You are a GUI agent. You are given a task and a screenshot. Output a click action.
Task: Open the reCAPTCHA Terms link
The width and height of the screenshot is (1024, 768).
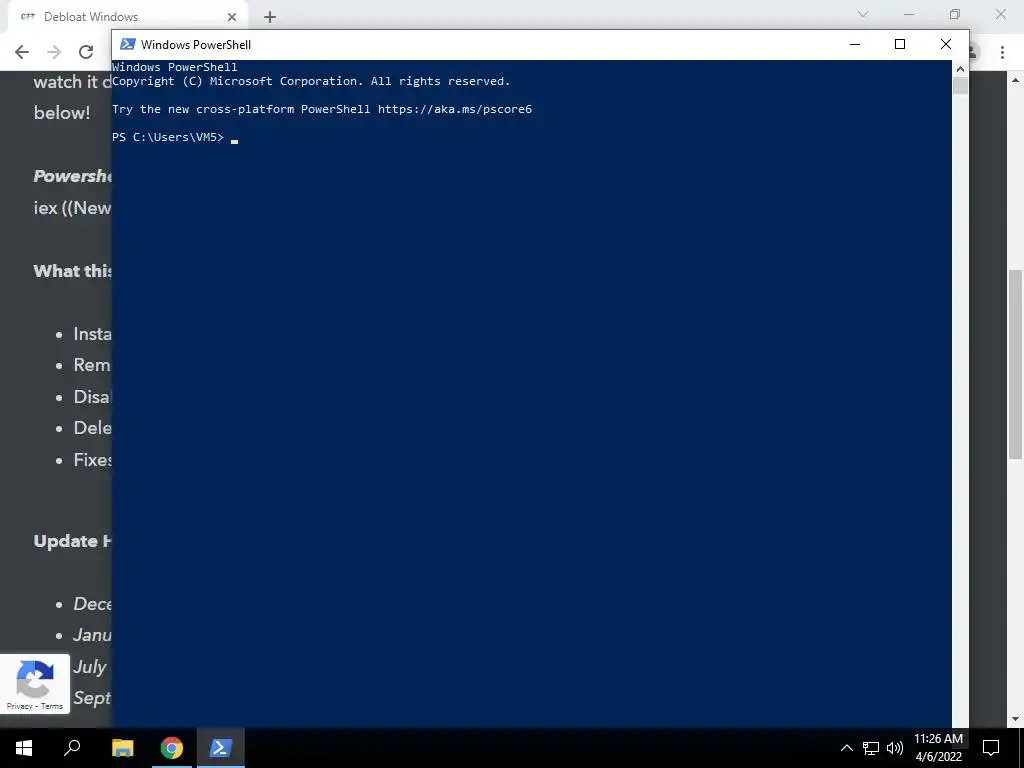(52, 706)
